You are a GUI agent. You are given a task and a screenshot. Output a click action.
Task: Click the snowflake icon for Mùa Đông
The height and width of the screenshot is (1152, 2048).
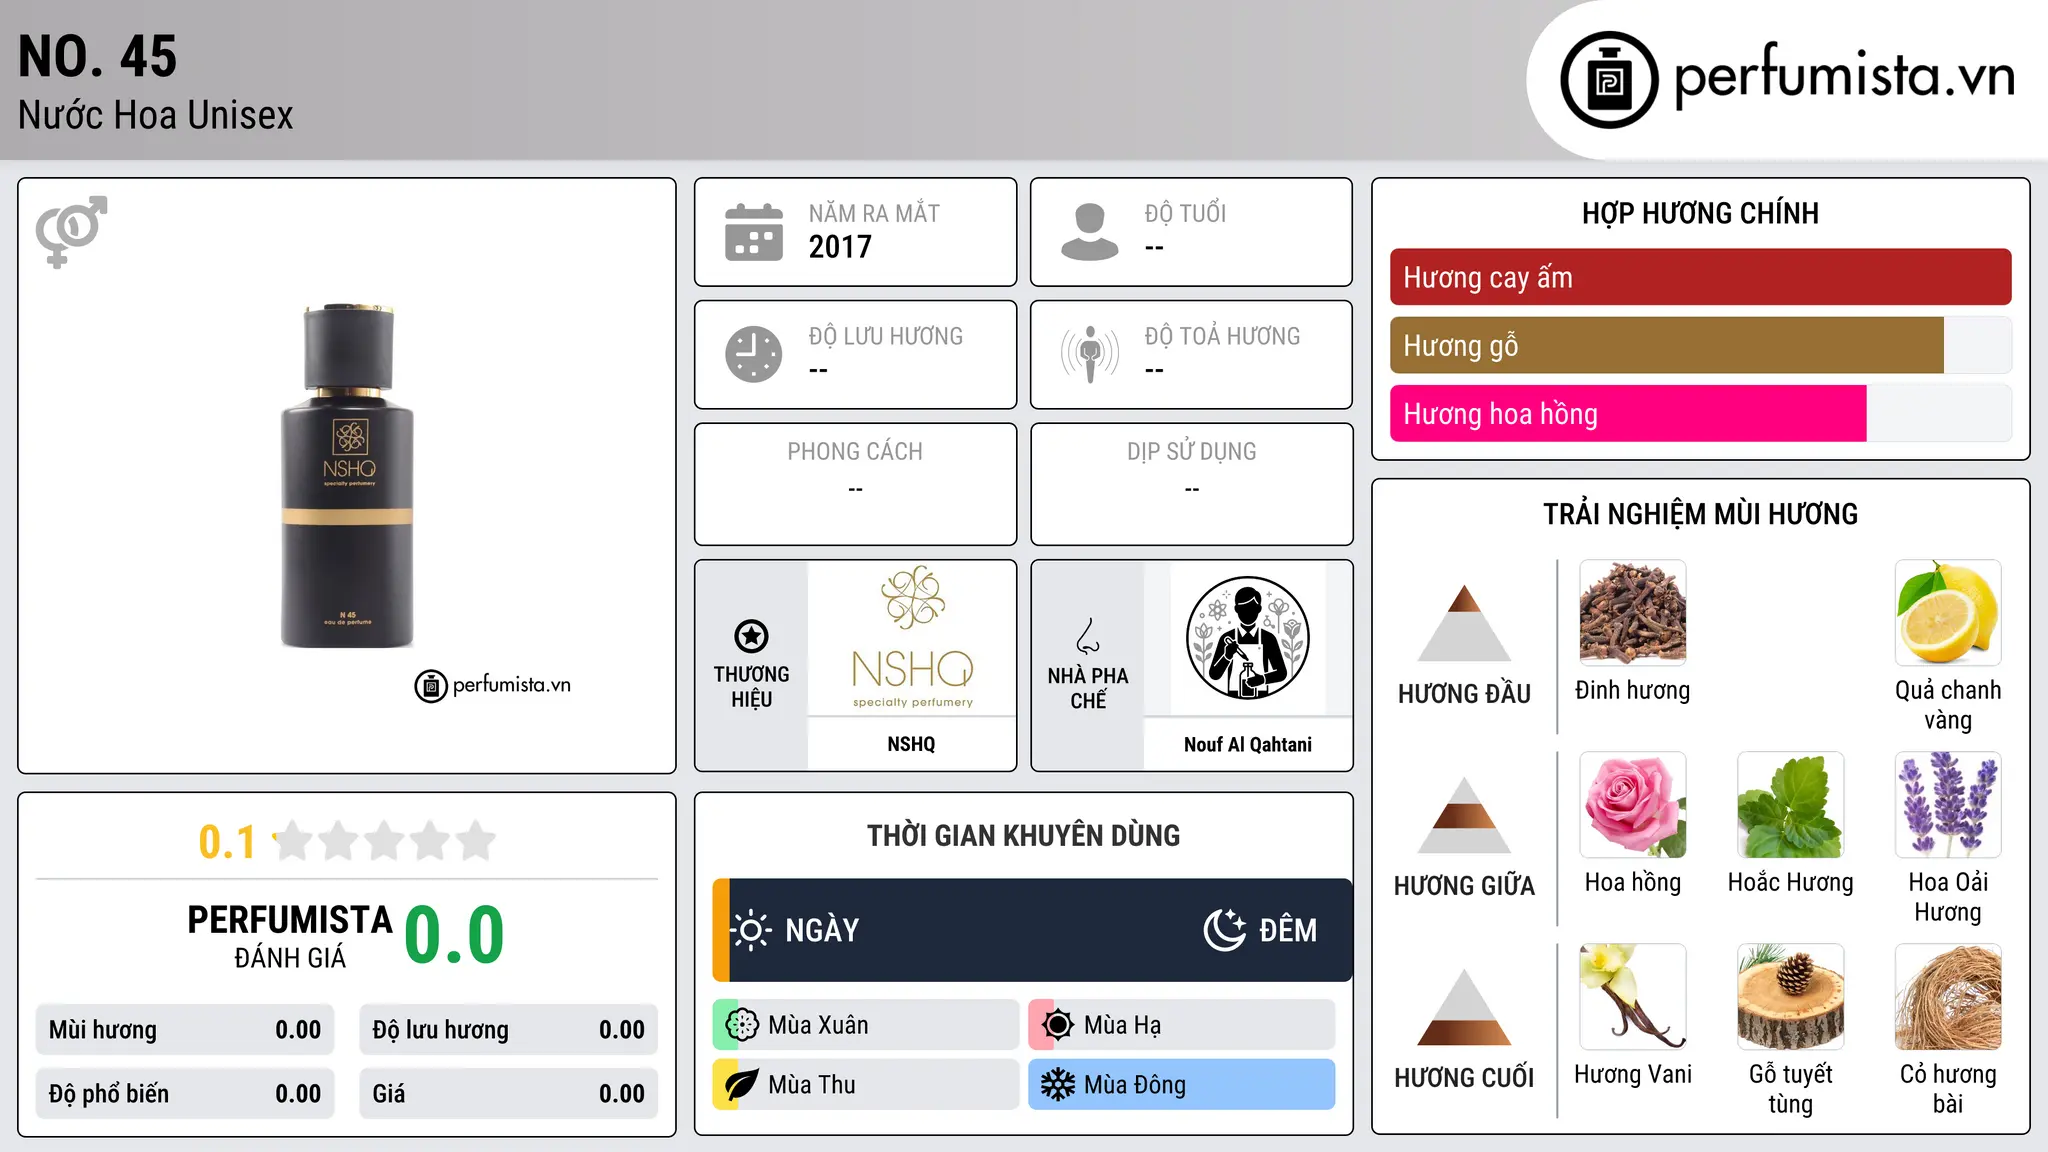click(1058, 1085)
